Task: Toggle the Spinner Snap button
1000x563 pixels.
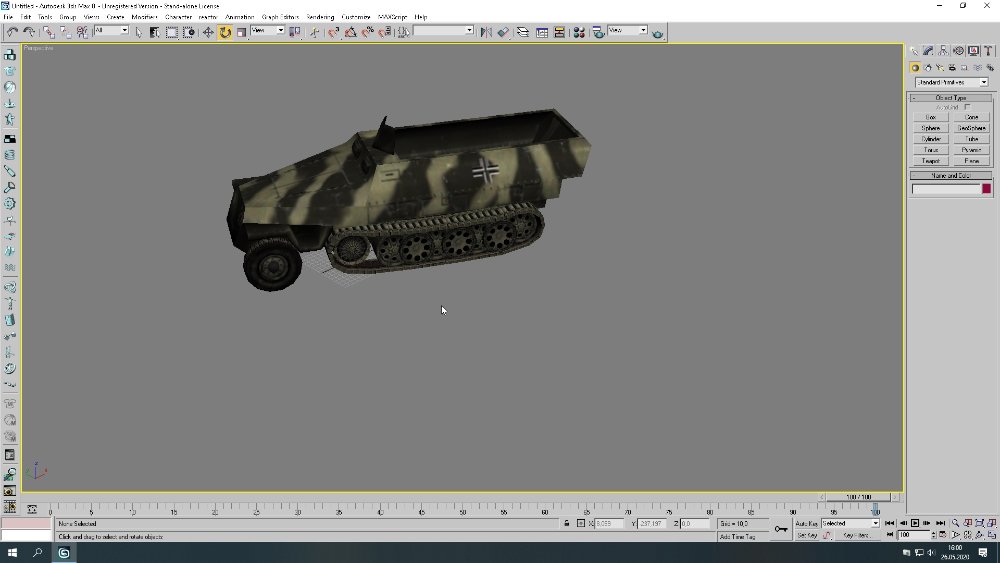Action: [385, 32]
